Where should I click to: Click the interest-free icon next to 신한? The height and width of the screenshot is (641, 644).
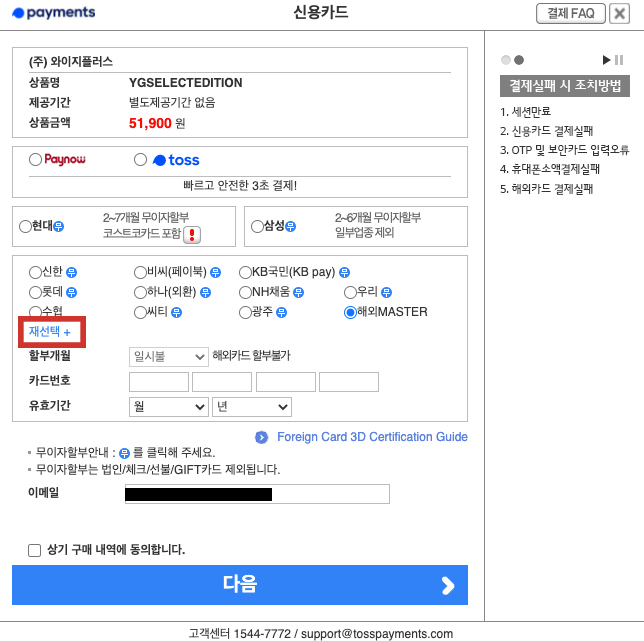(72, 272)
